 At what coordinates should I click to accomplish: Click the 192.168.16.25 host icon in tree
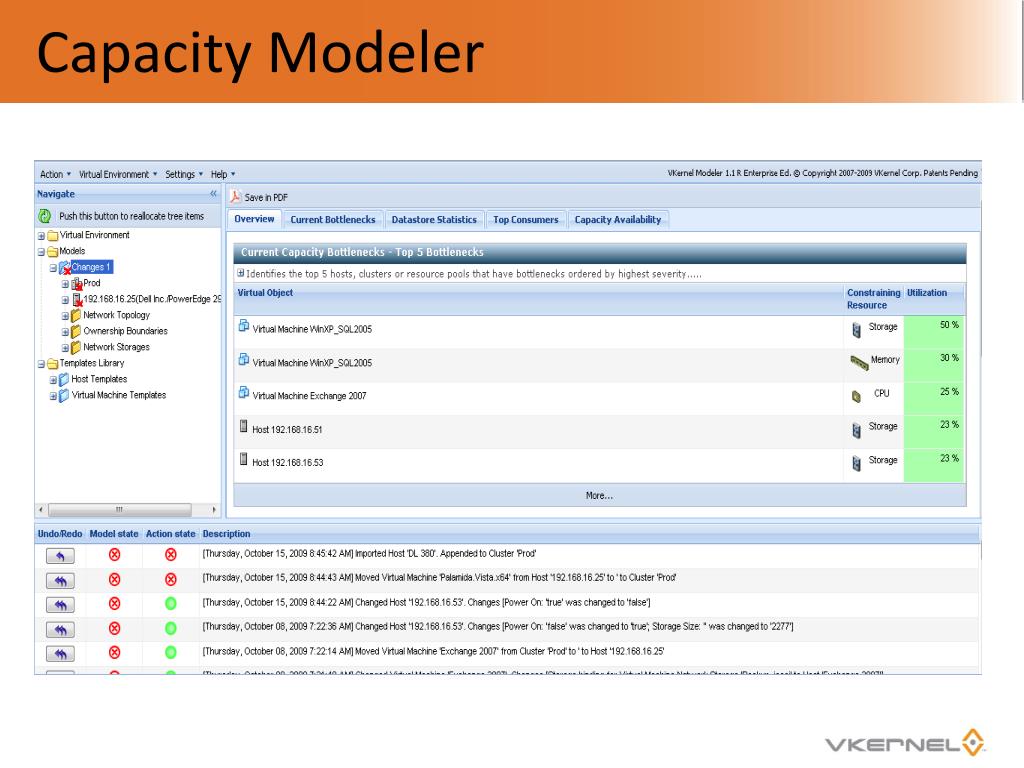76,299
